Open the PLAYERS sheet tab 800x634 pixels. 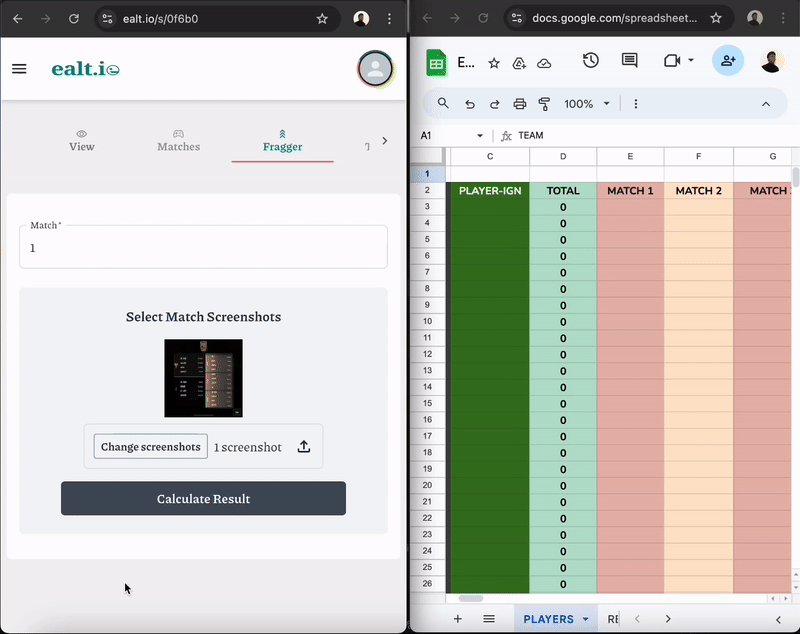pos(548,619)
